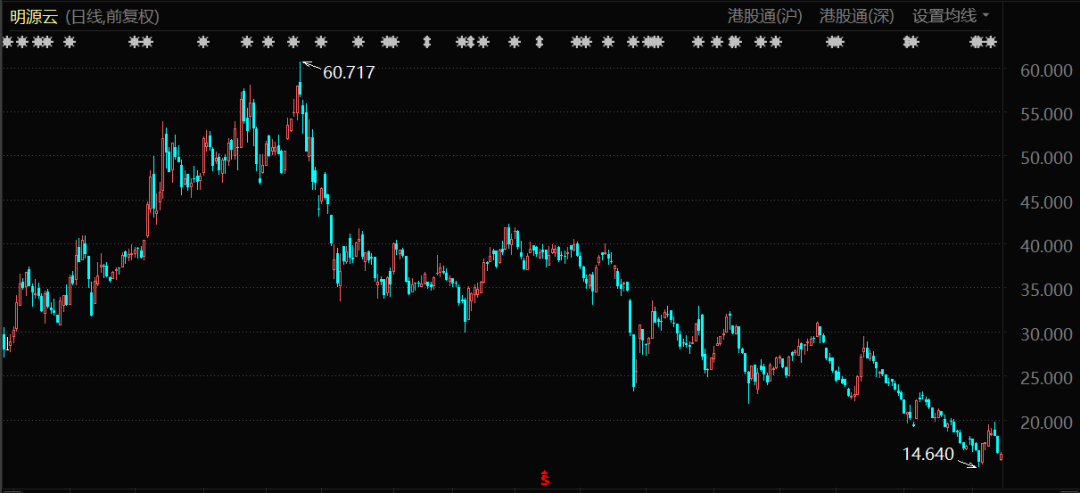Open the 设置均线 moving average settings
The height and width of the screenshot is (493, 1080).
tap(944, 16)
